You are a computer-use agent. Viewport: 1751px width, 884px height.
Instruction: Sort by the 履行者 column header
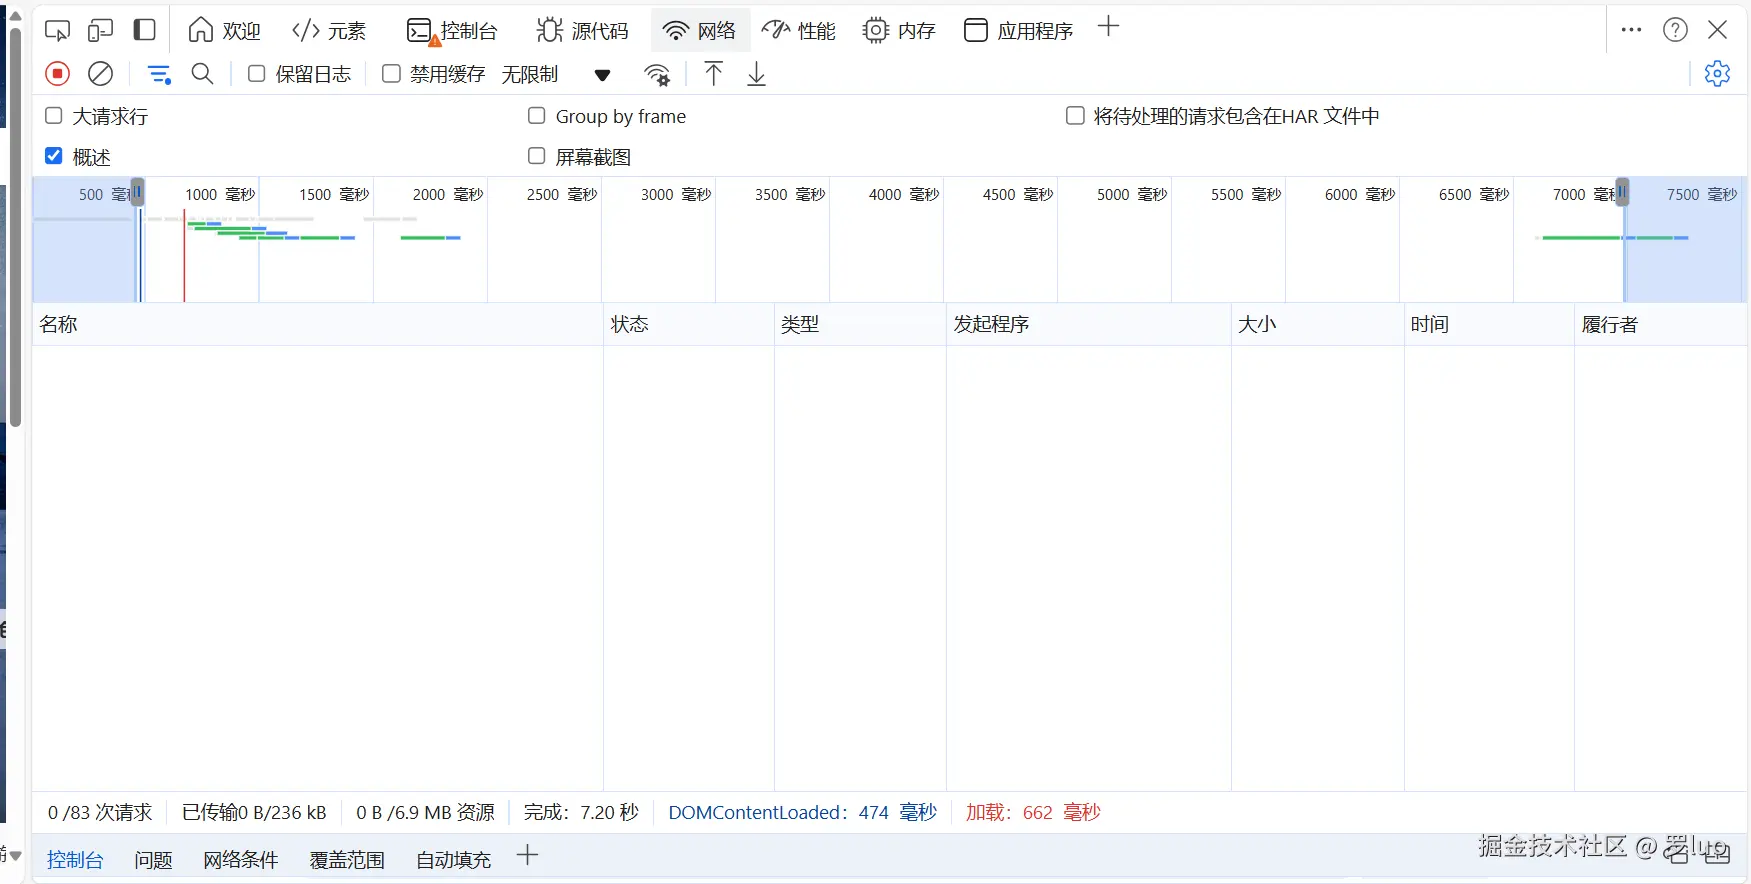coord(1661,324)
